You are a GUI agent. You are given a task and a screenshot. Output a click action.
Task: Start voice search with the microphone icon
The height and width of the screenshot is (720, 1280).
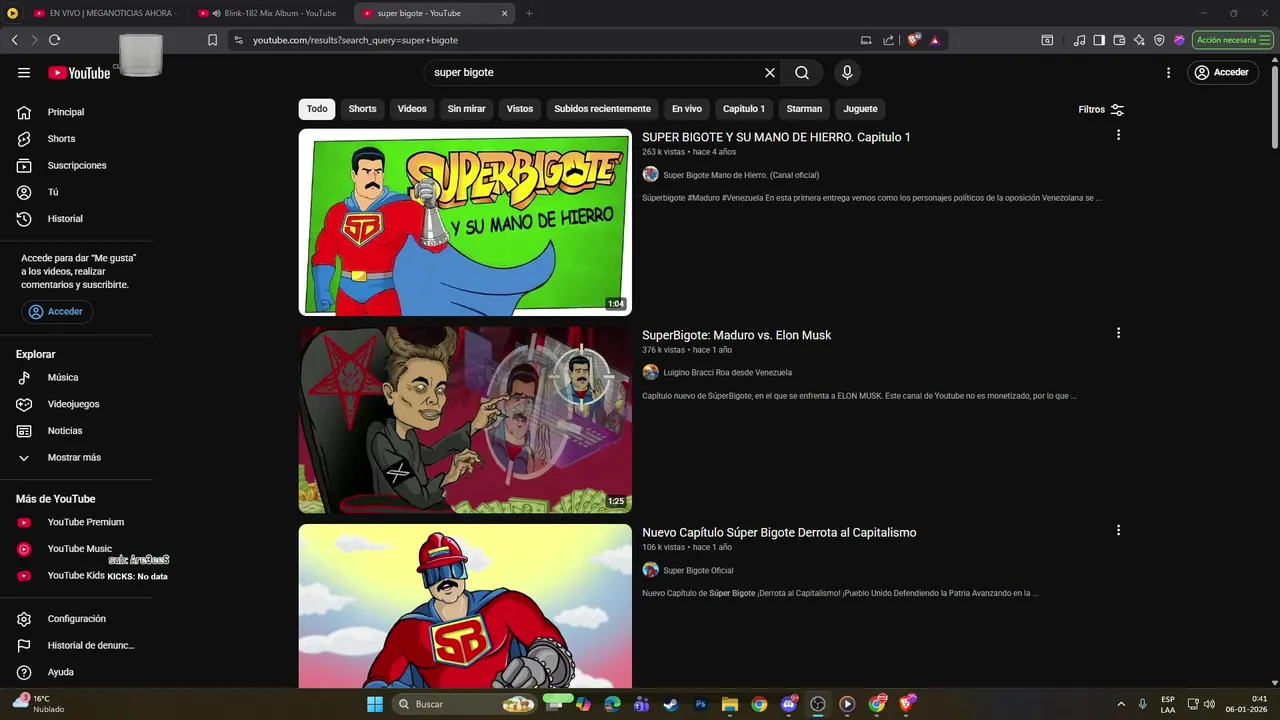847,72
